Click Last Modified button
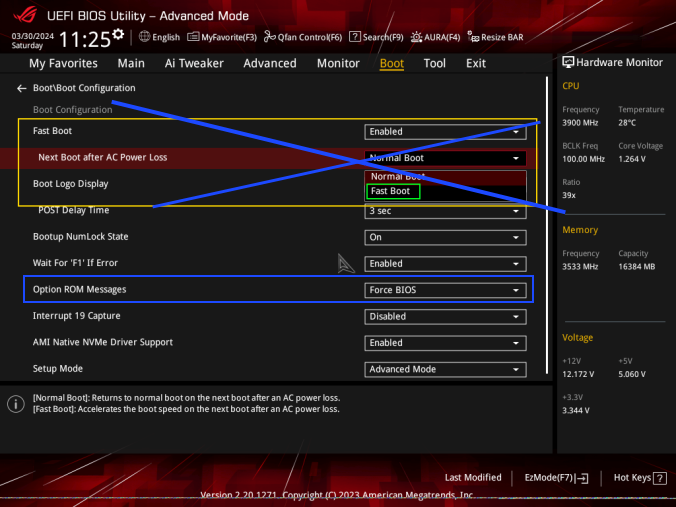Image resolution: width=676 pixels, height=507 pixels. 473,478
